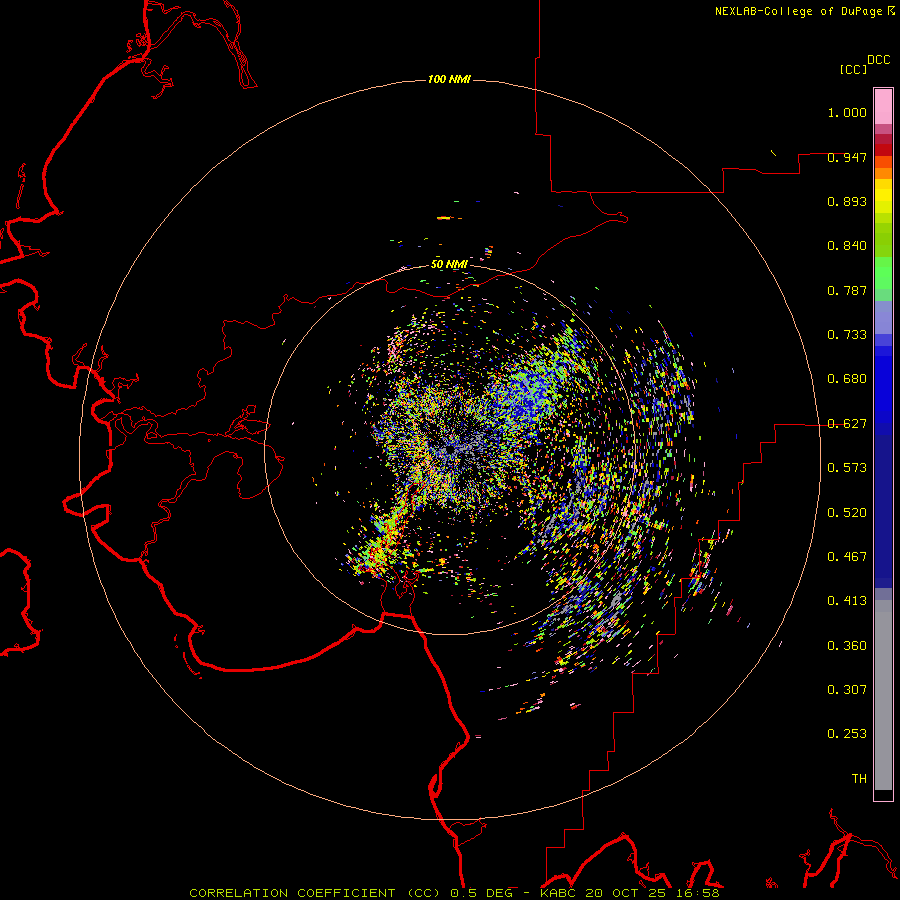Click the CORRELATION COEFFICIENT caption text
900x900 pixels.
292,893
